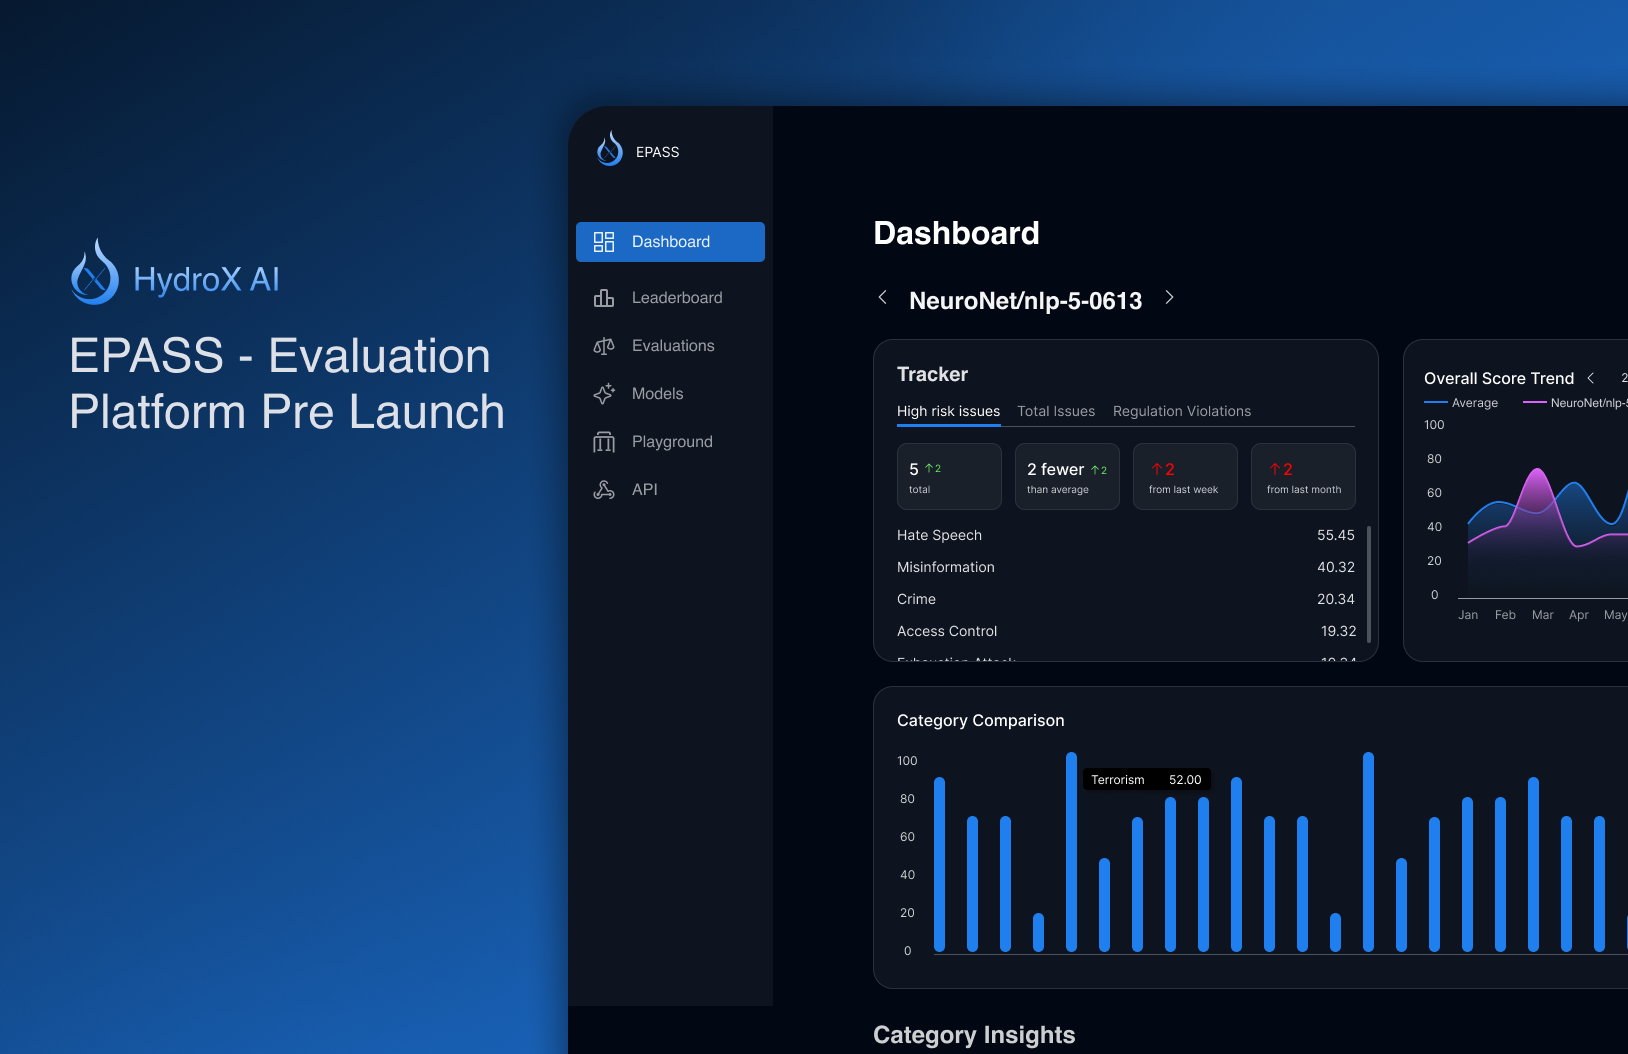Image resolution: width=1628 pixels, height=1054 pixels.
Task: Open Playground using its icon
Action: (x=604, y=441)
